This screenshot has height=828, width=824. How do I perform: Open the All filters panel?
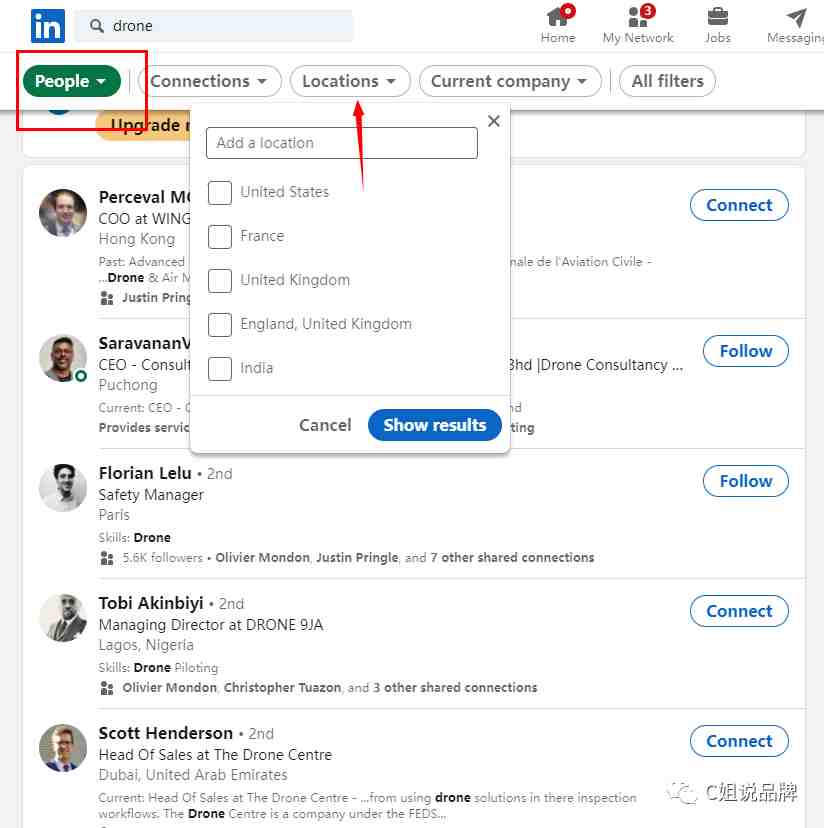(x=667, y=81)
